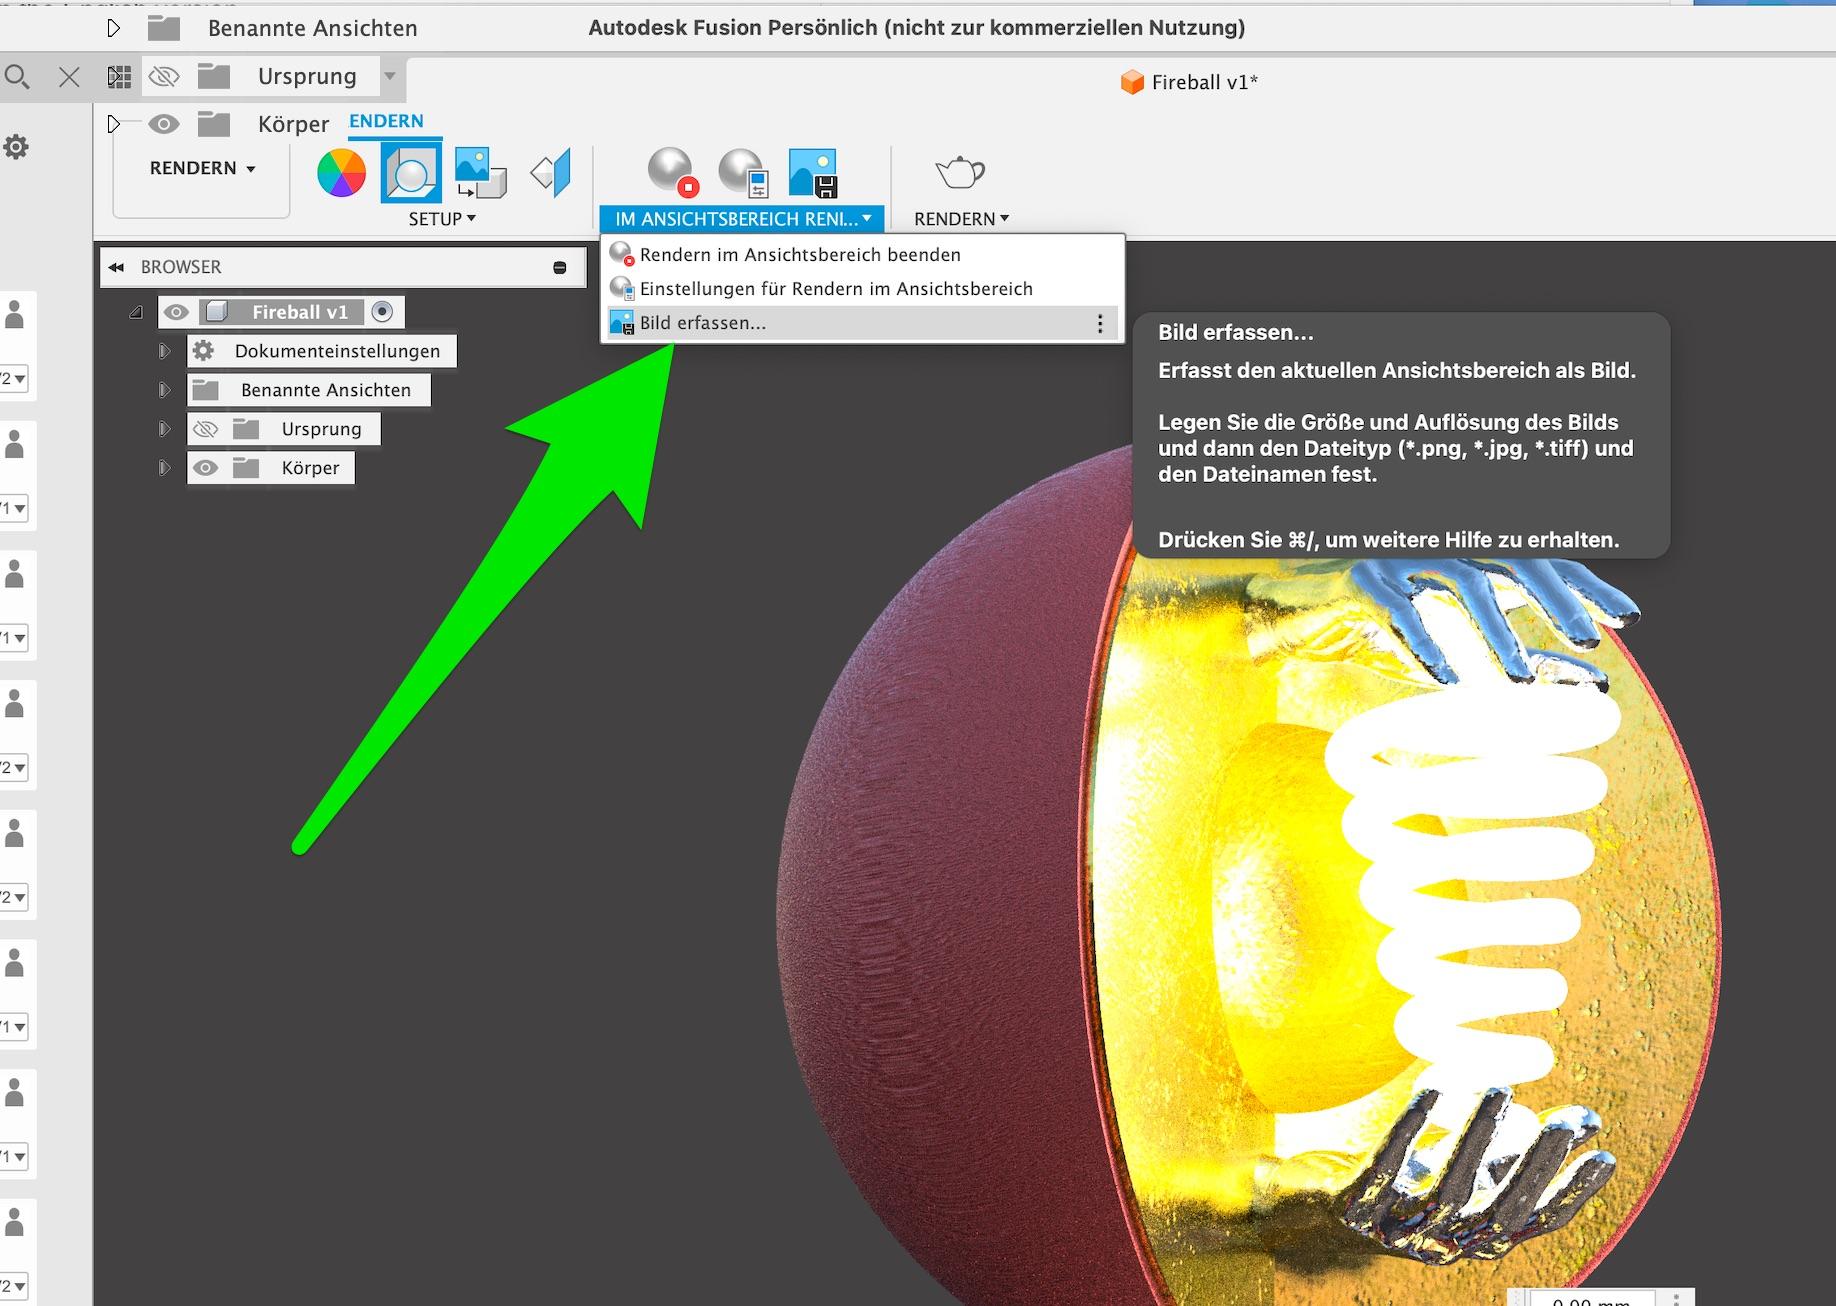Toggle visibility eye of Fireball v1

coord(176,312)
